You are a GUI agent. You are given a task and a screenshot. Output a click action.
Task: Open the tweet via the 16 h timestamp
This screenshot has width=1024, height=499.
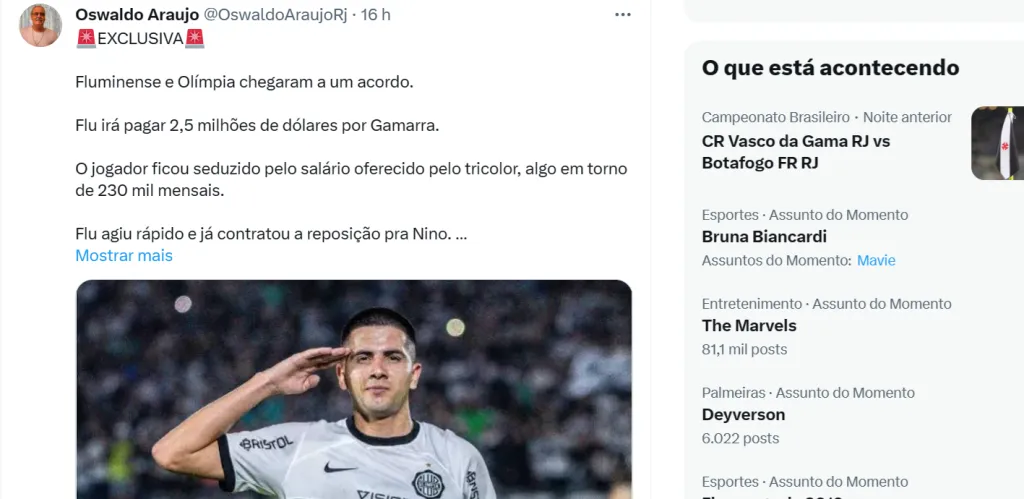(376, 15)
